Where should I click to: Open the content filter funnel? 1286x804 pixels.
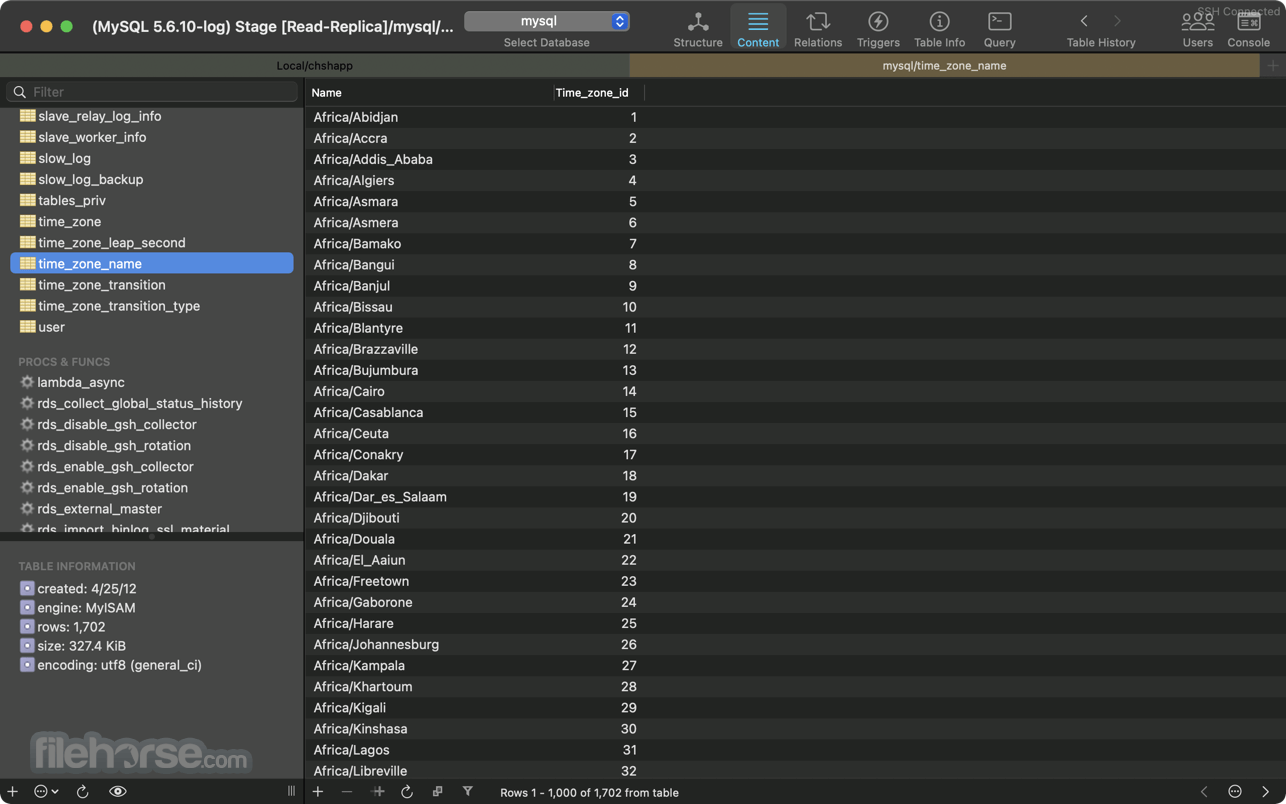pyautogui.click(x=467, y=792)
